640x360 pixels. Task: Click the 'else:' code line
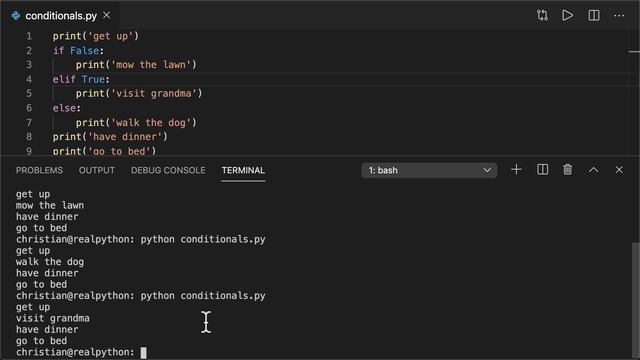point(67,108)
